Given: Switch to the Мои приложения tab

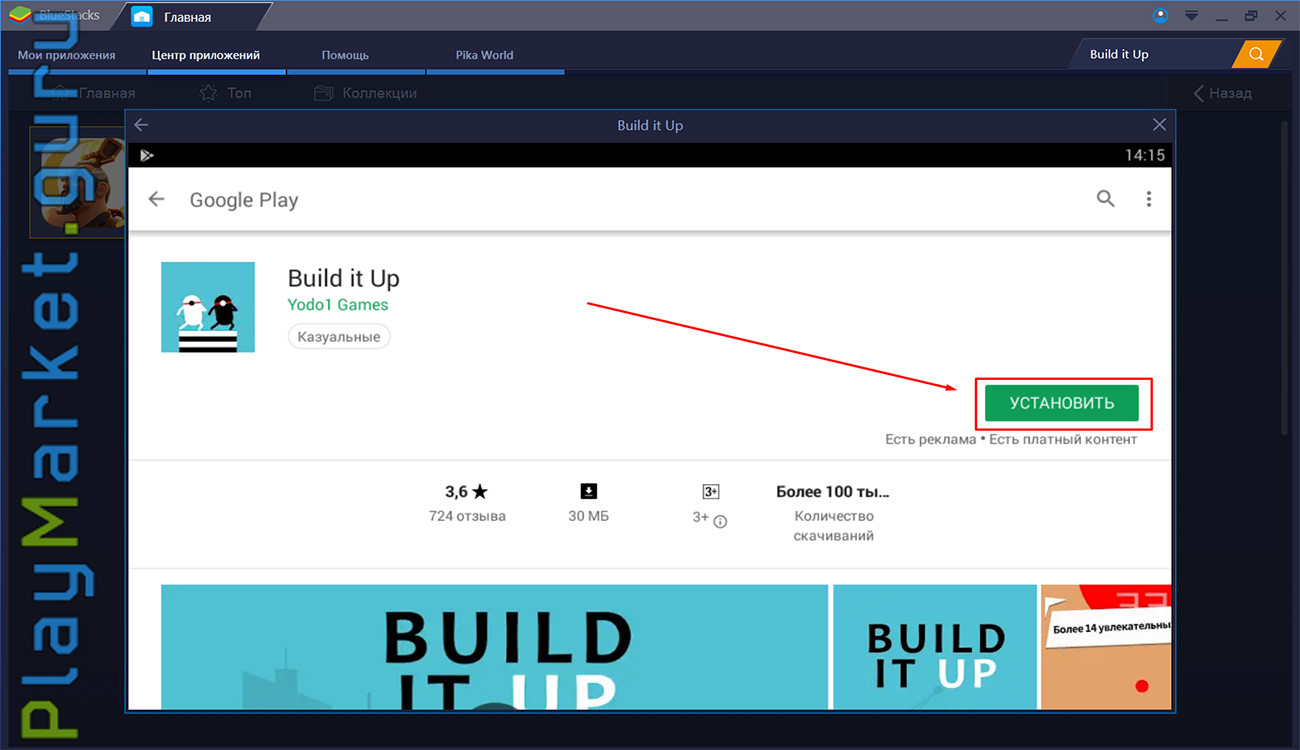Looking at the screenshot, I should [x=67, y=55].
